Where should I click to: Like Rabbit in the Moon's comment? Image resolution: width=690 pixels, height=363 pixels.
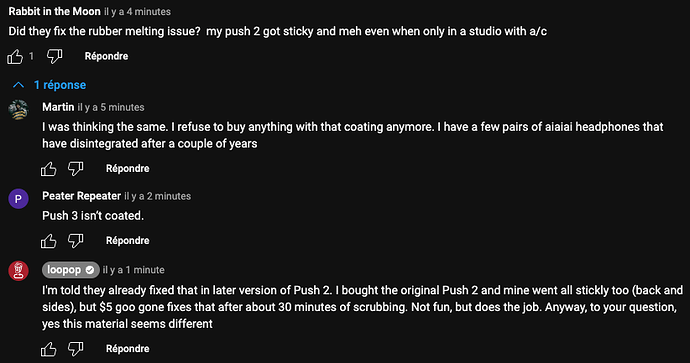coord(15,56)
